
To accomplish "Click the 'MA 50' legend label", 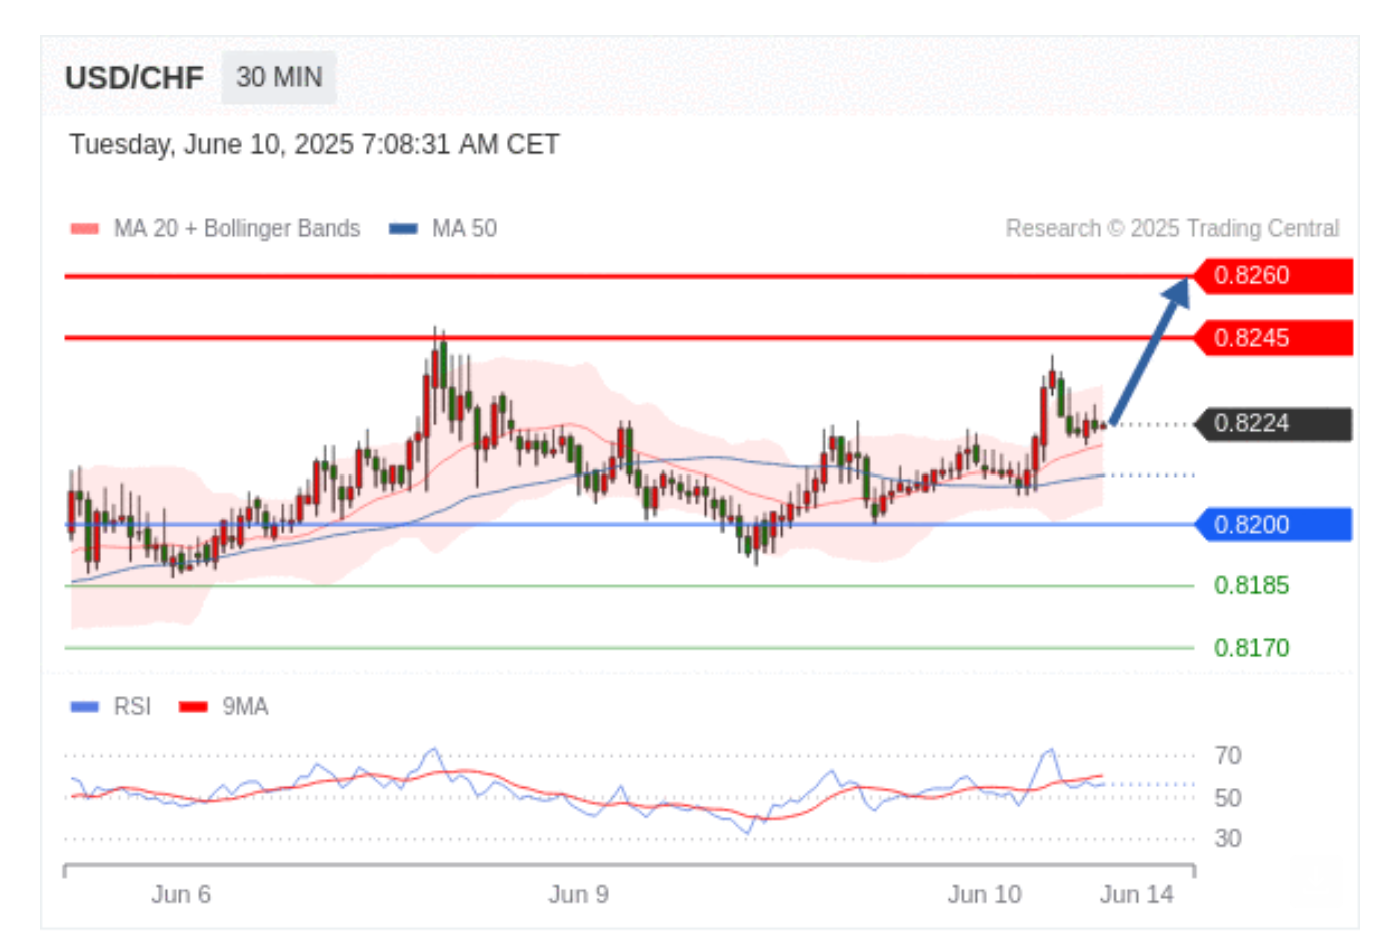I will (x=464, y=229).
